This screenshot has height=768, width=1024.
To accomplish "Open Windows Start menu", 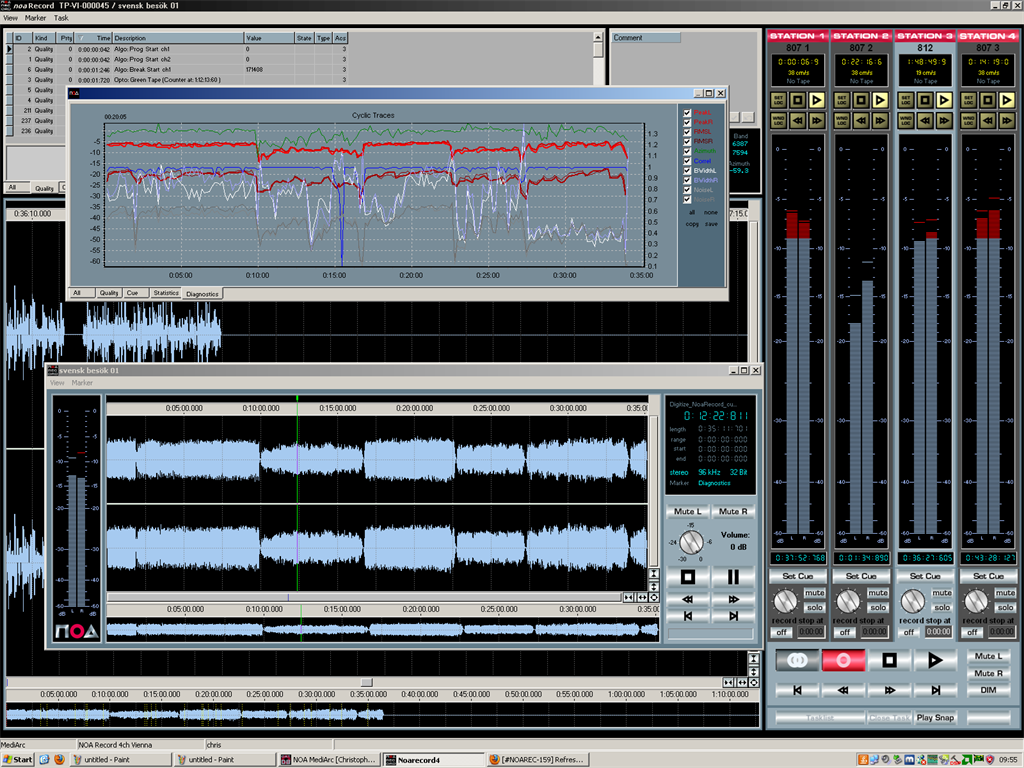I will click(x=18, y=759).
